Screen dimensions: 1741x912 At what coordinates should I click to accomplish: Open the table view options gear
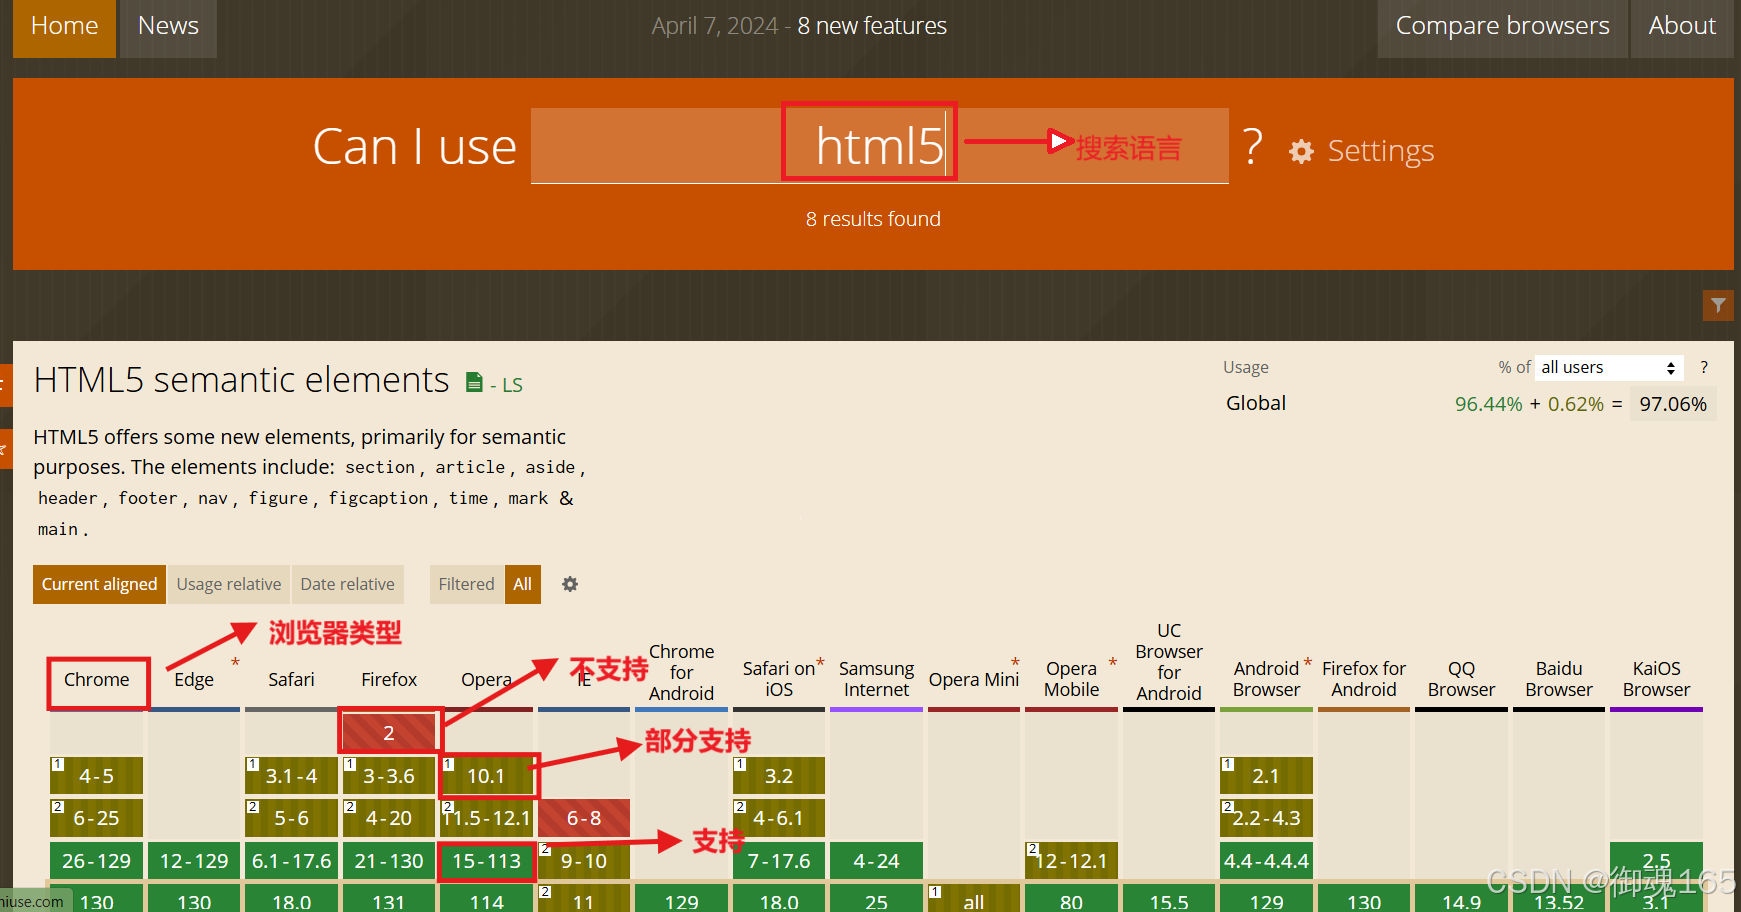570,584
